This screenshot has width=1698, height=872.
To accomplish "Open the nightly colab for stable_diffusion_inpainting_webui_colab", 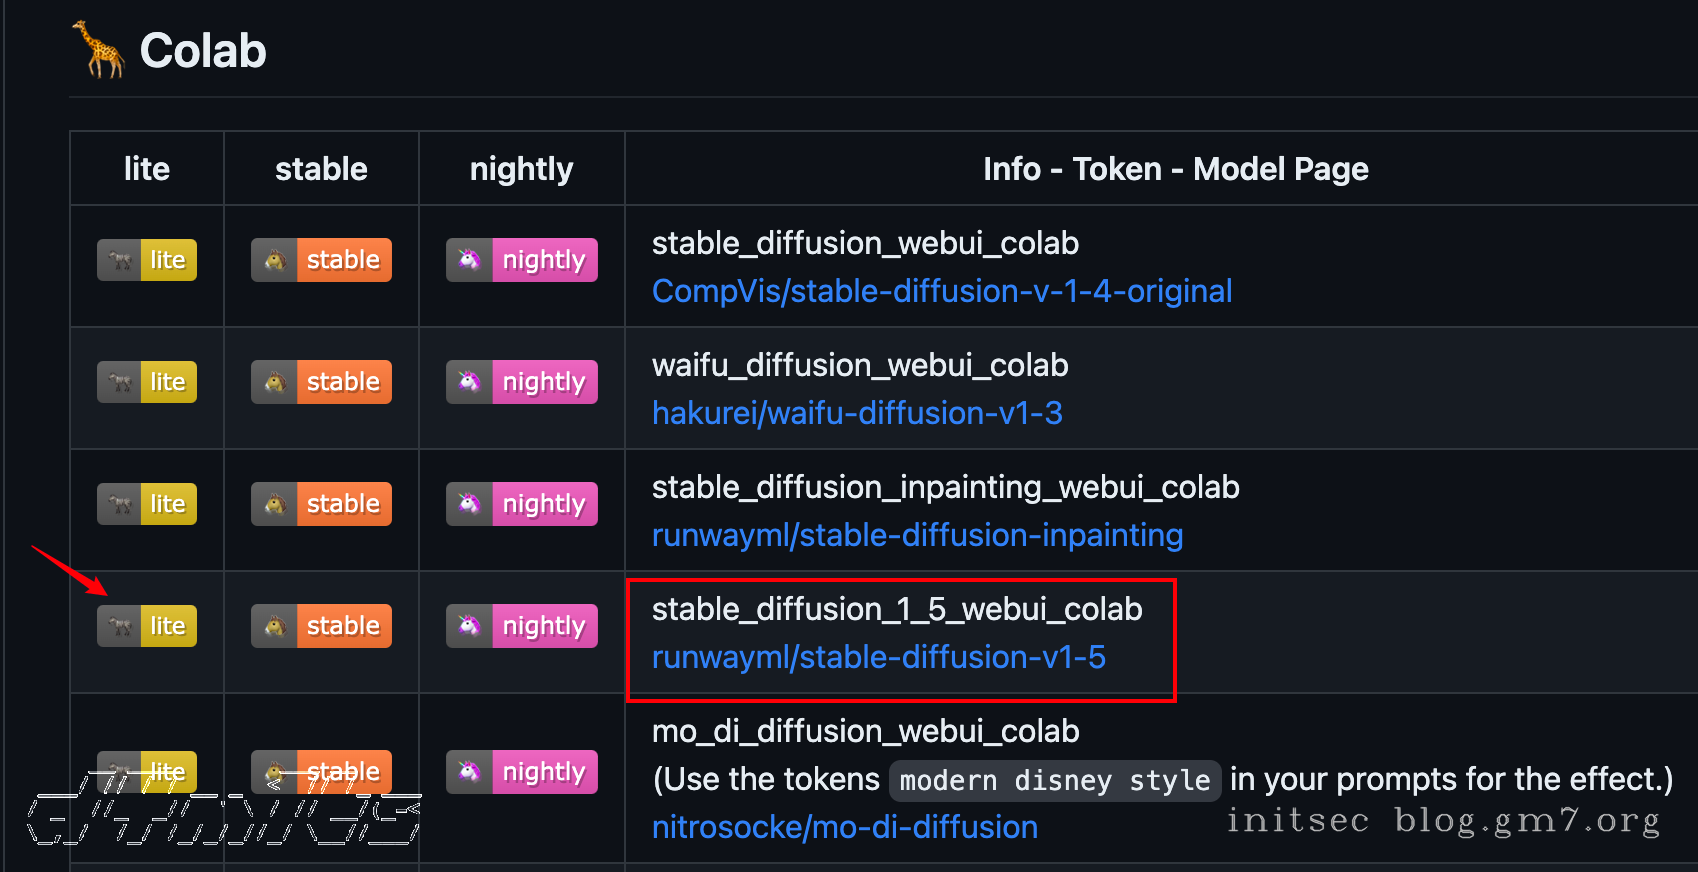I will pyautogui.click(x=521, y=503).
